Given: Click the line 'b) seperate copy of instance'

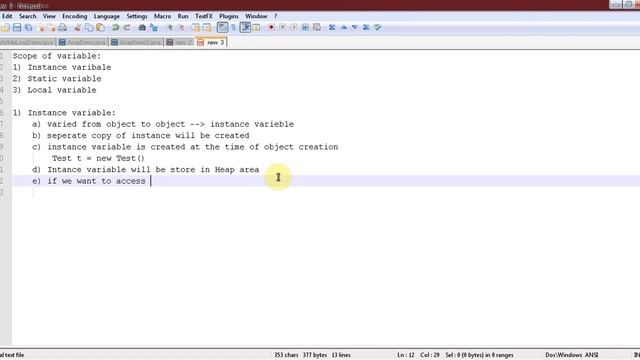Looking at the screenshot, I should [141, 136].
